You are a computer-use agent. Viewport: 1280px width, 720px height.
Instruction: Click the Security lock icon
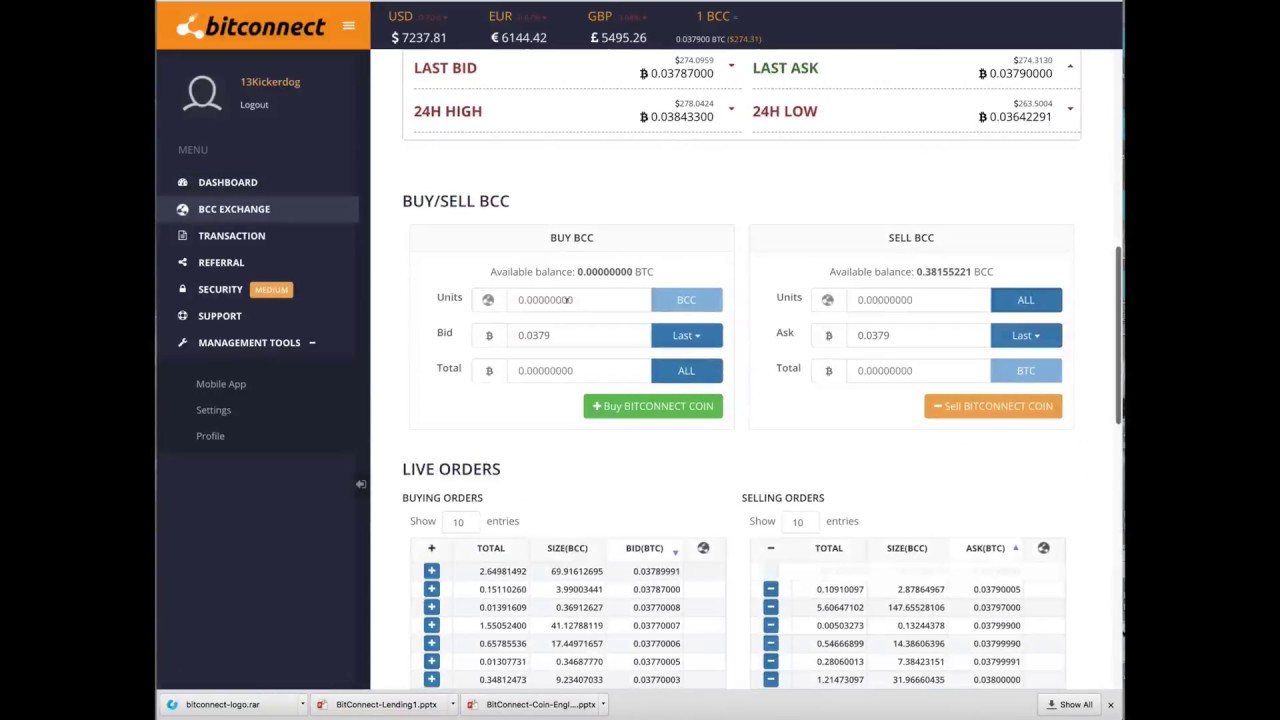182,289
